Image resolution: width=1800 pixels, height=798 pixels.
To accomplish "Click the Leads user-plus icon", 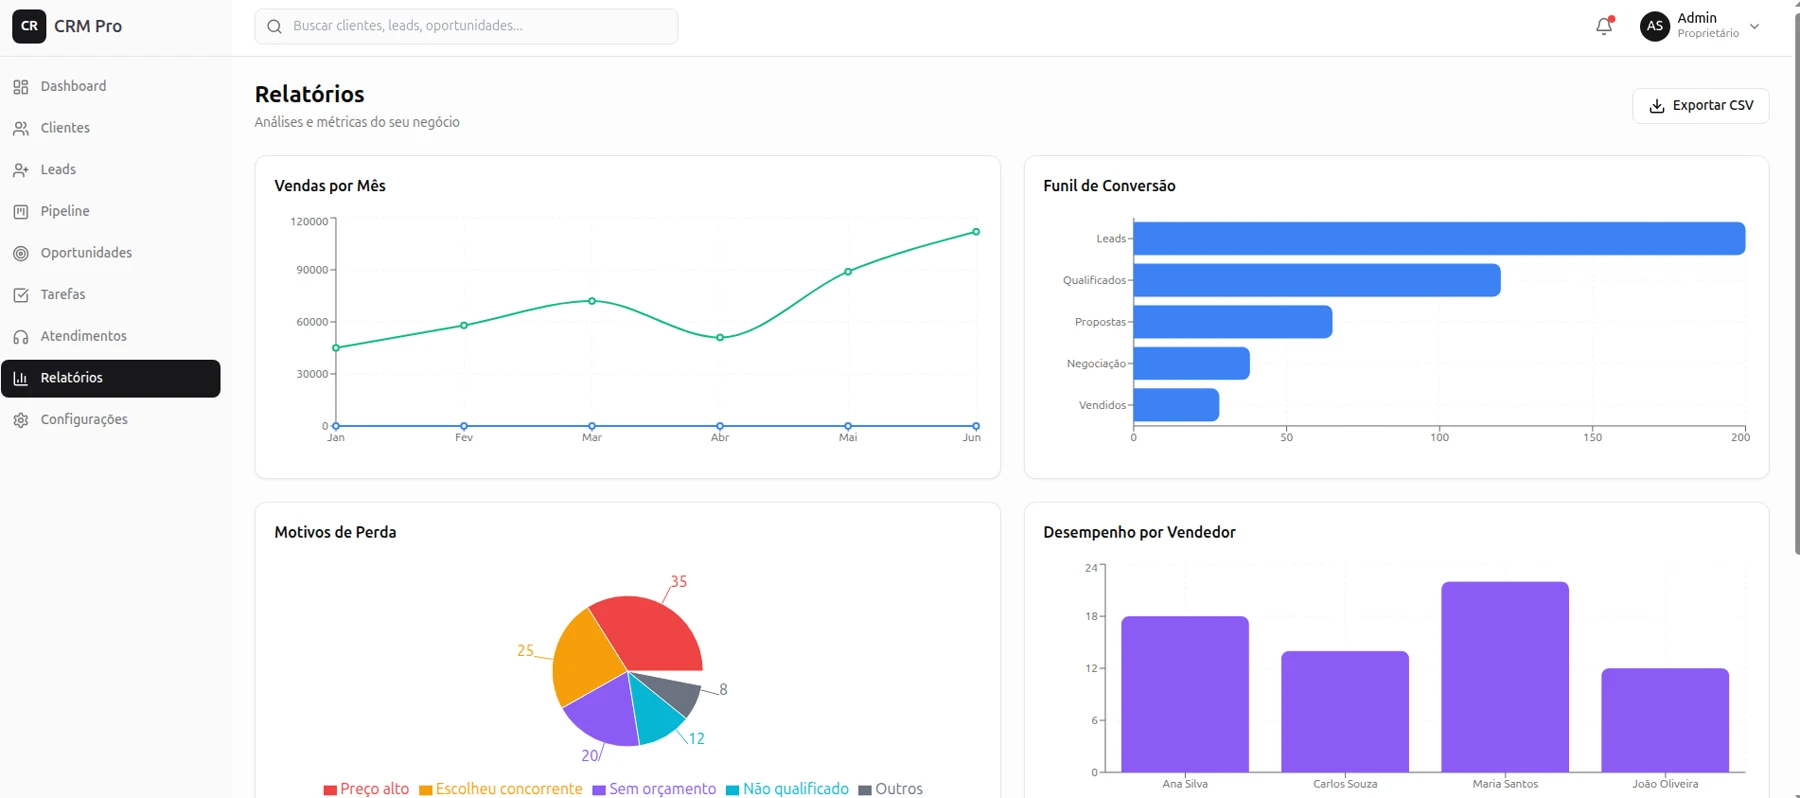I will pyautogui.click(x=21, y=170).
